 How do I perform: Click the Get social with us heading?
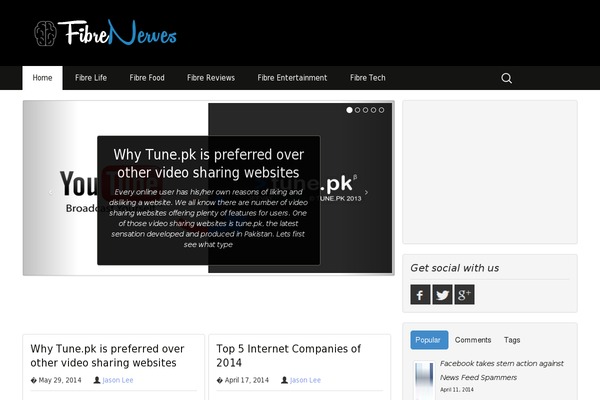coord(455,268)
